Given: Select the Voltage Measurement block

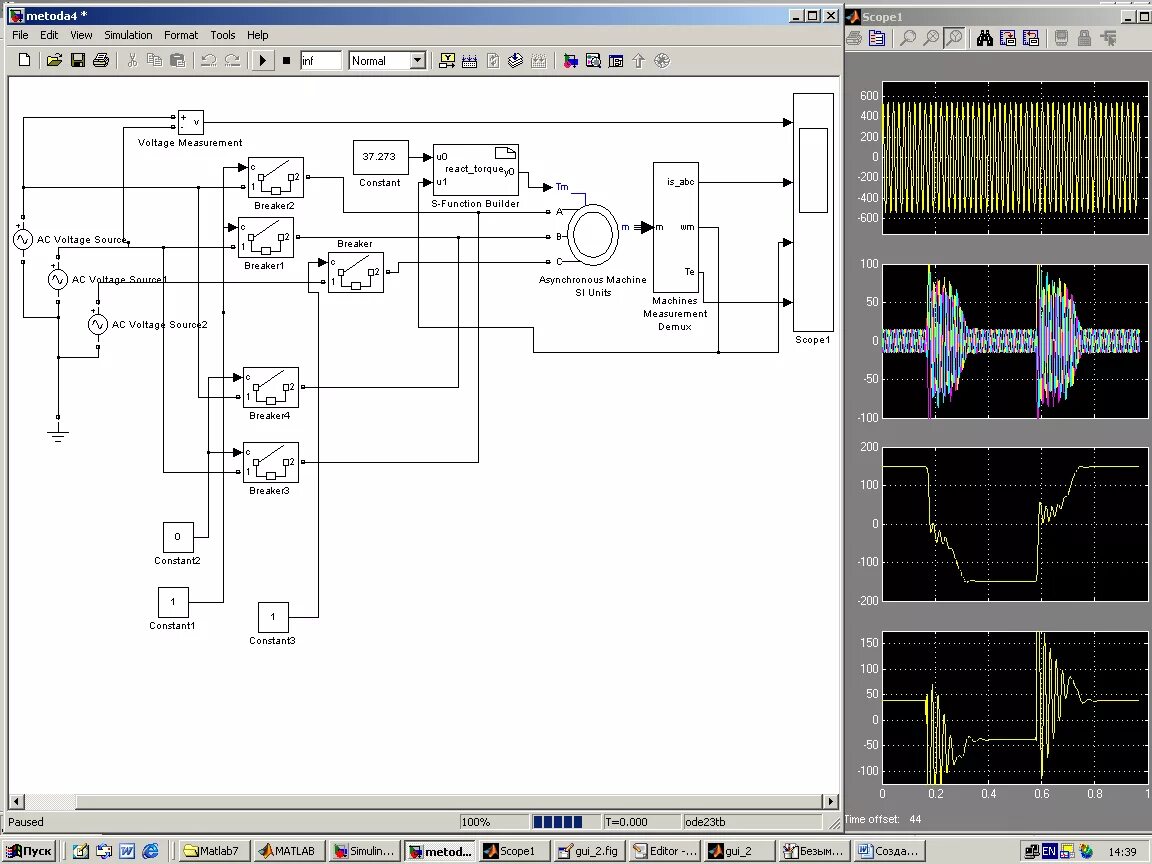Looking at the screenshot, I should 191,122.
